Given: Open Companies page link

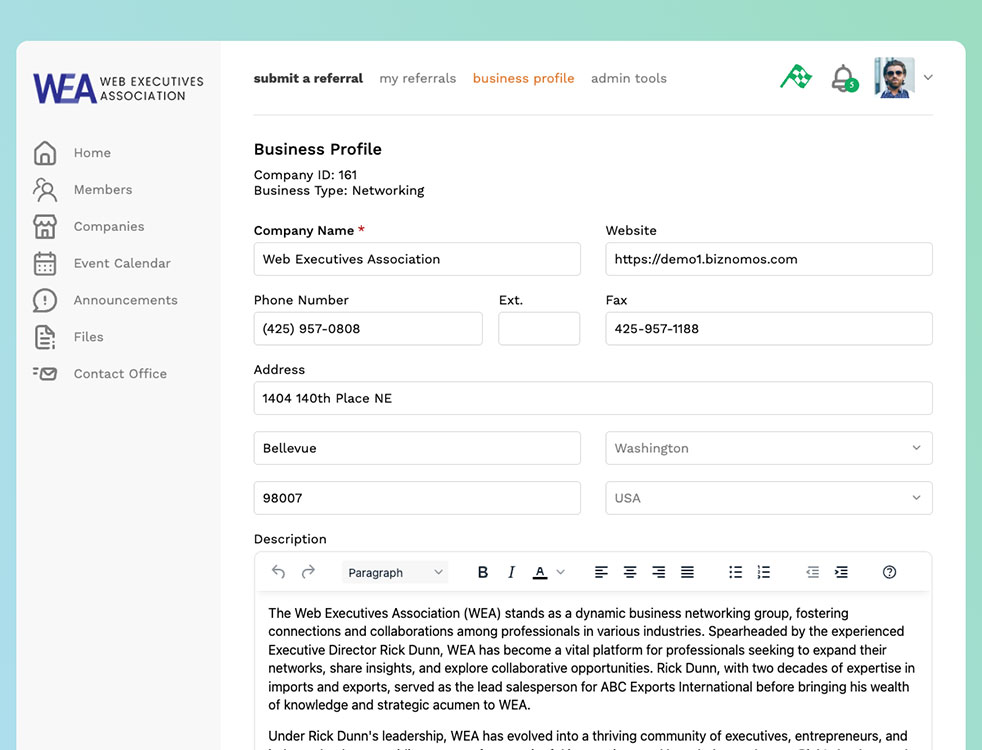Looking at the screenshot, I should click(x=109, y=227).
